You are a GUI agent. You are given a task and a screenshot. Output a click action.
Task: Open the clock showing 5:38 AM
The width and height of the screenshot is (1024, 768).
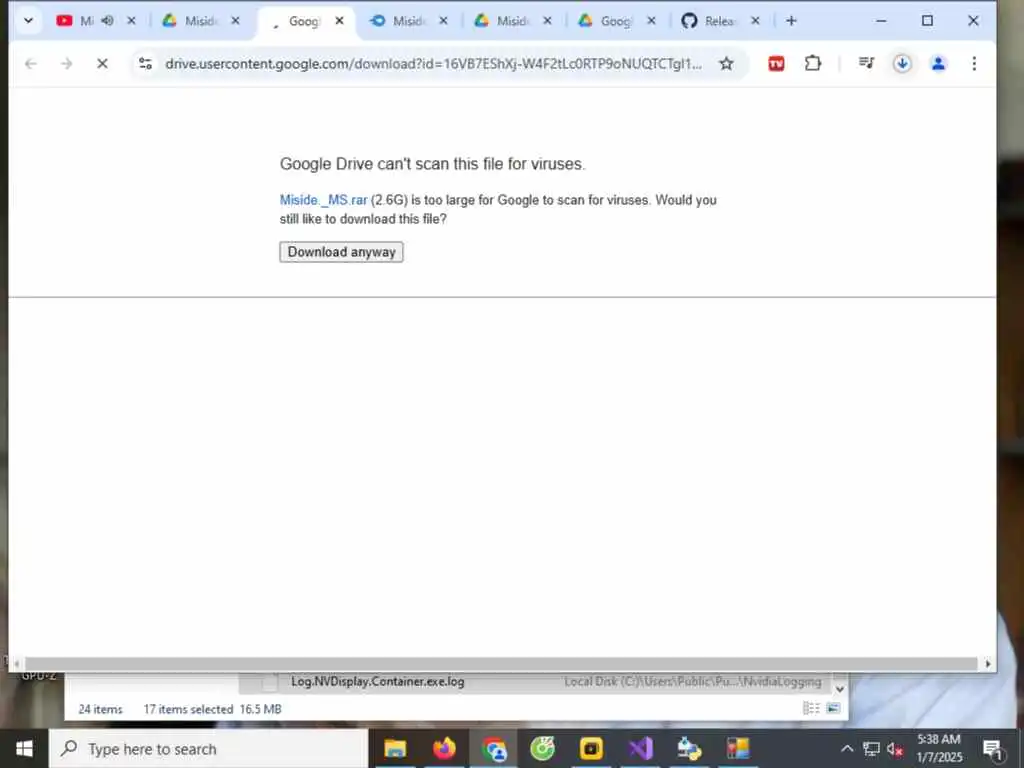click(938, 748)
